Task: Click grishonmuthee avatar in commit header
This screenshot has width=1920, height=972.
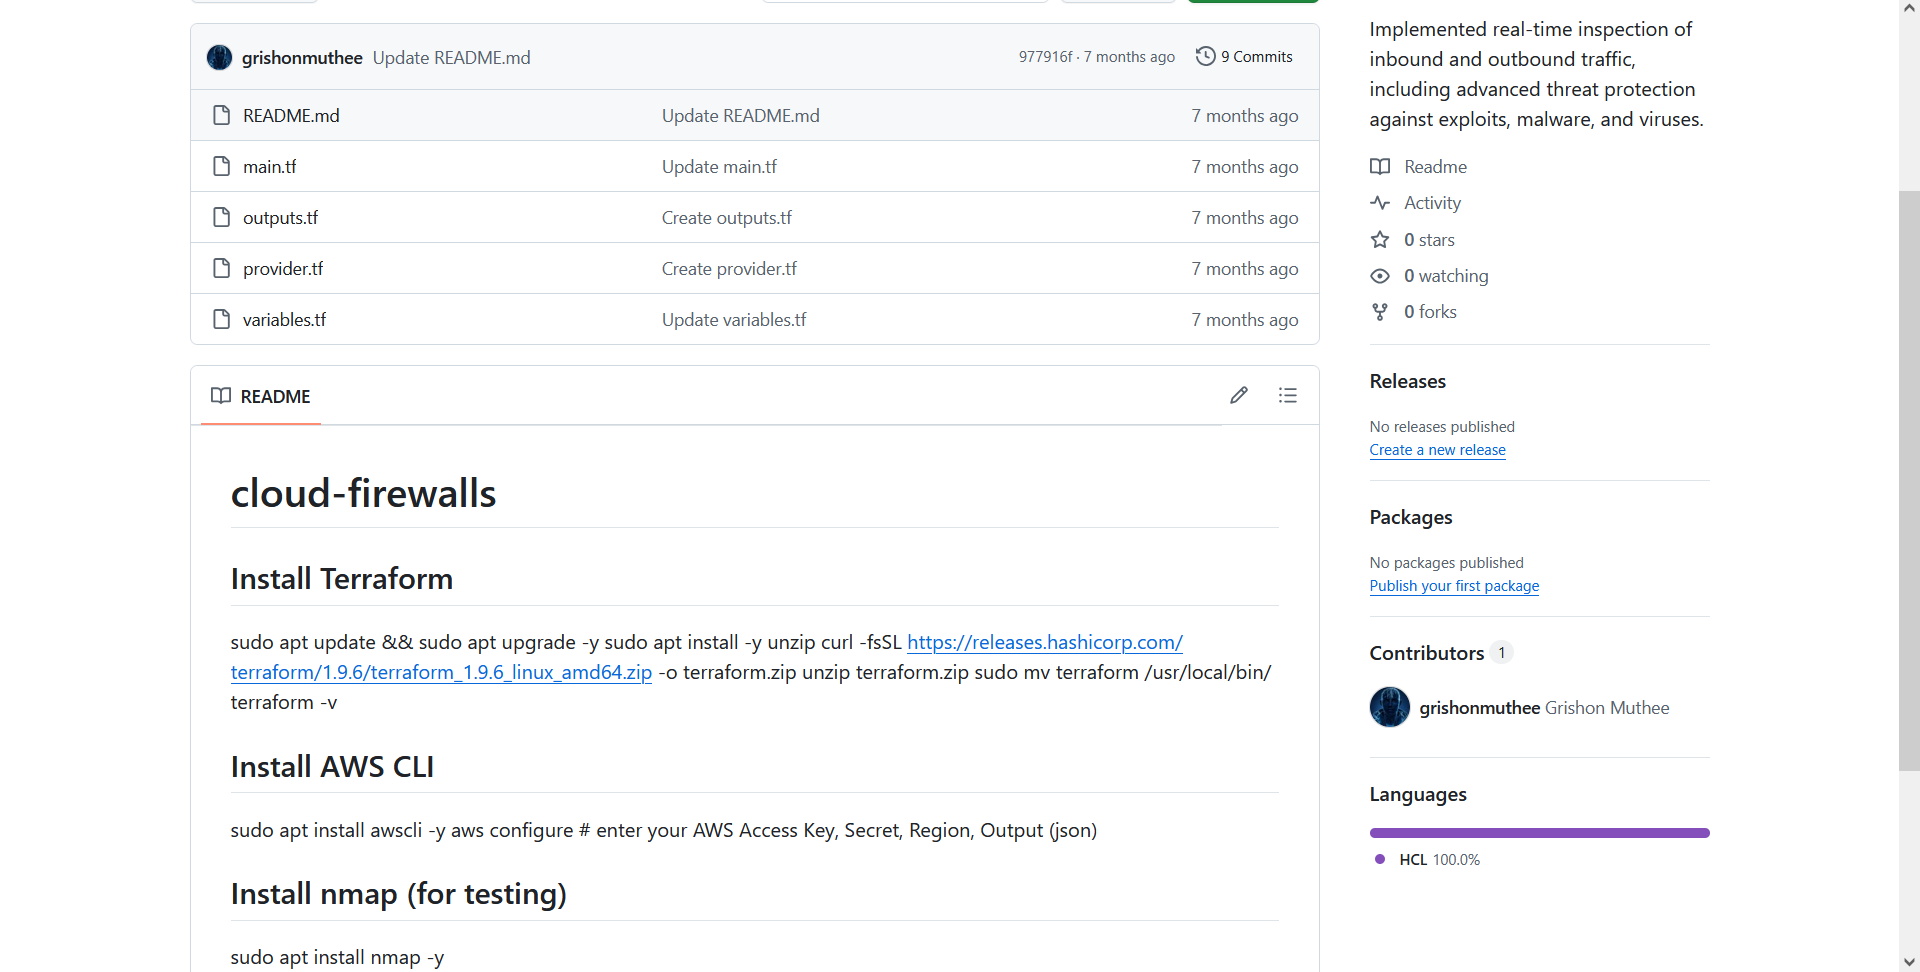Action: 220,57
